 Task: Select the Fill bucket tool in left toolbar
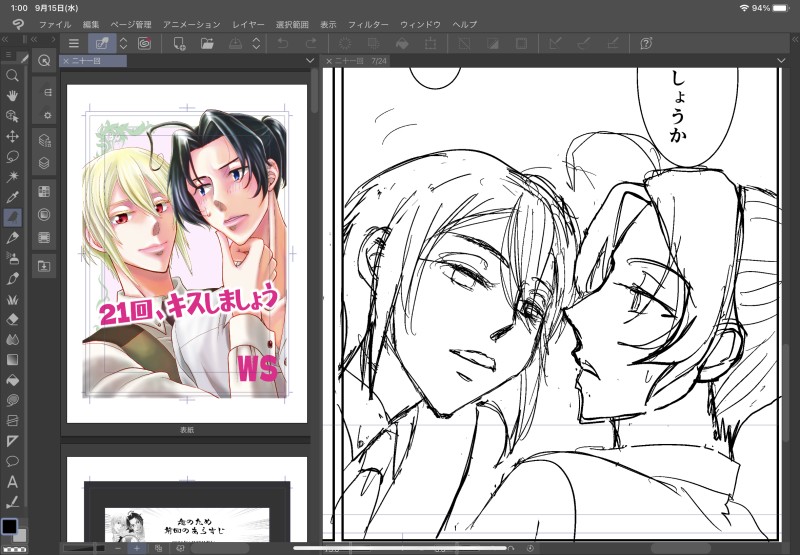pos(12,380)
